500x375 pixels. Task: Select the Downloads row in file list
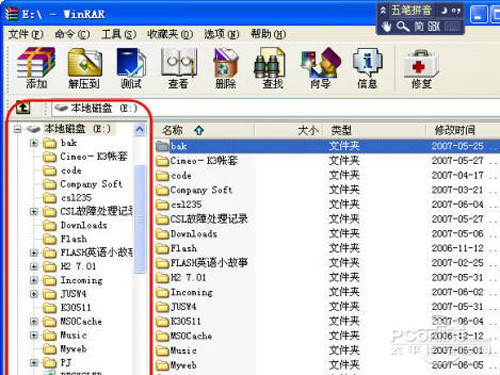tap(327, 234)
